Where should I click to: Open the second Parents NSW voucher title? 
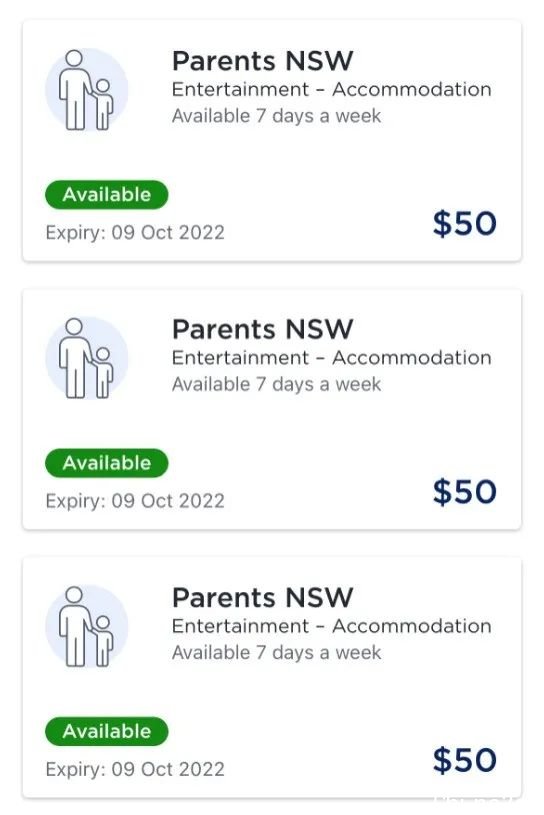(262, 330)
